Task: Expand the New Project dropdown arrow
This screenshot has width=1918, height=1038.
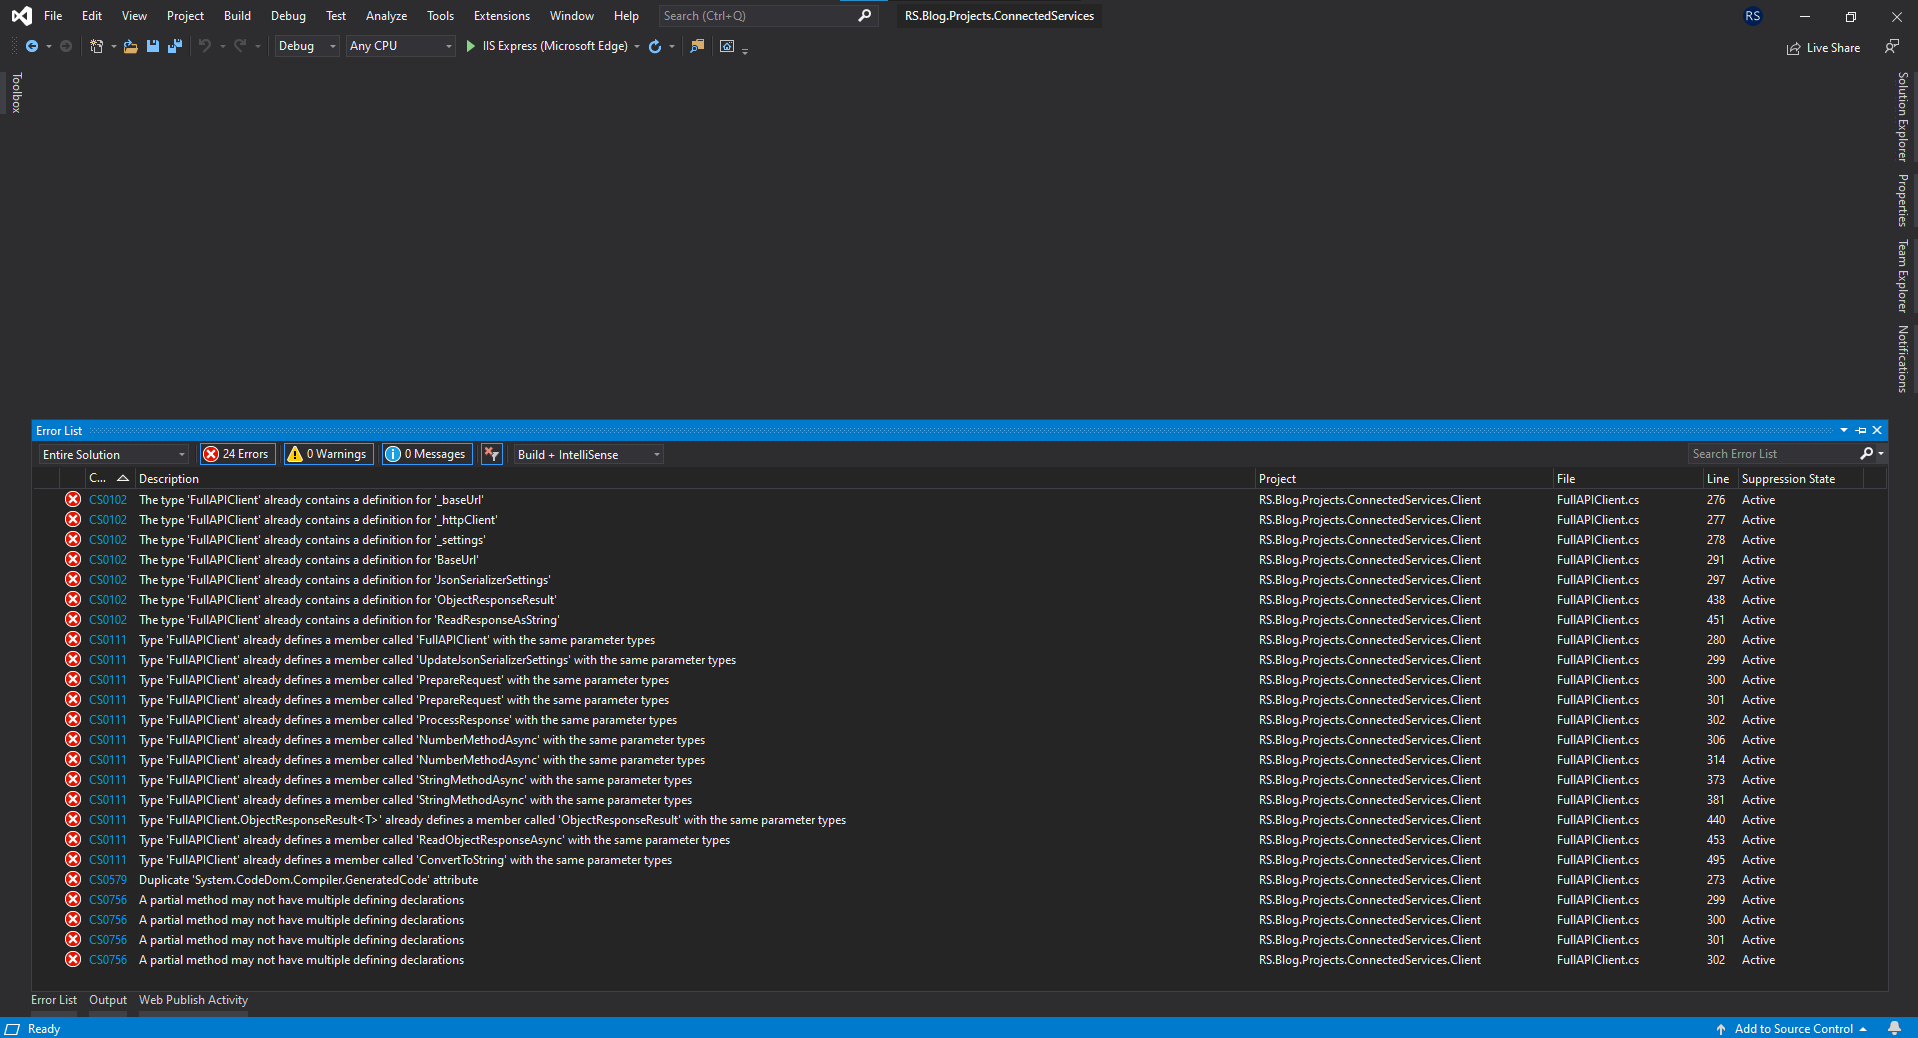Action: click(113, 46)
